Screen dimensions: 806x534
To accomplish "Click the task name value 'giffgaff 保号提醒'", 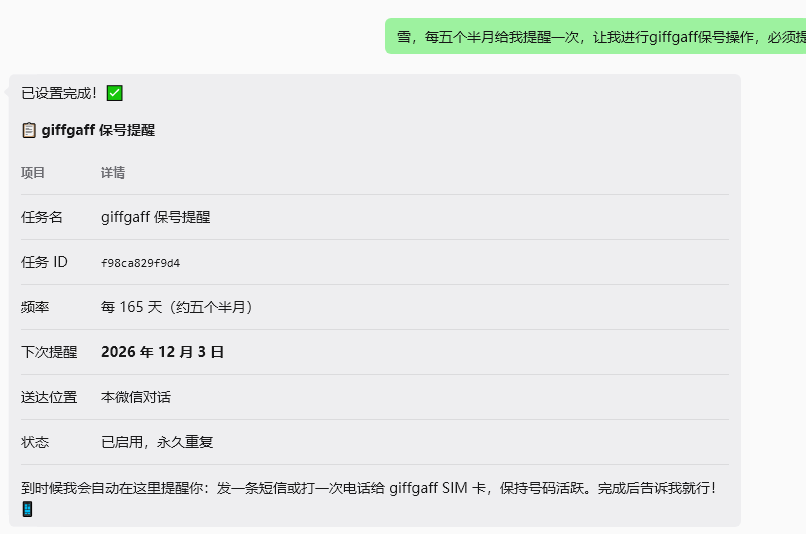I will click(156, 217).
